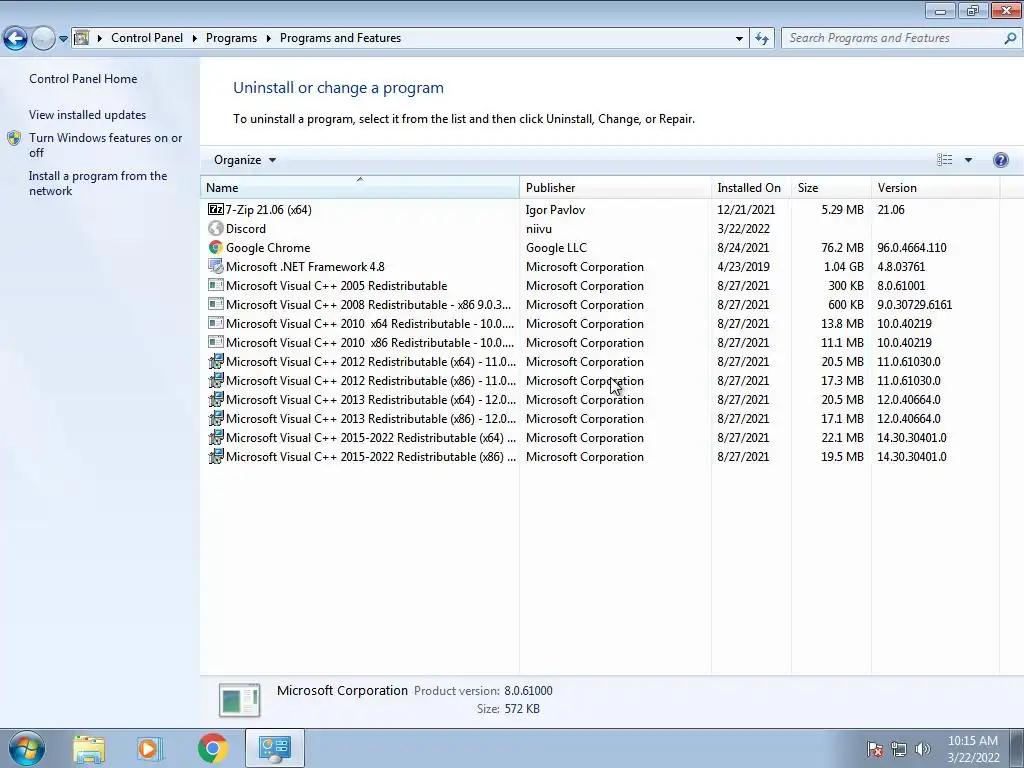Click the .NET Framework 4.8 row icon
The image size is (1024, 768).
216,266
